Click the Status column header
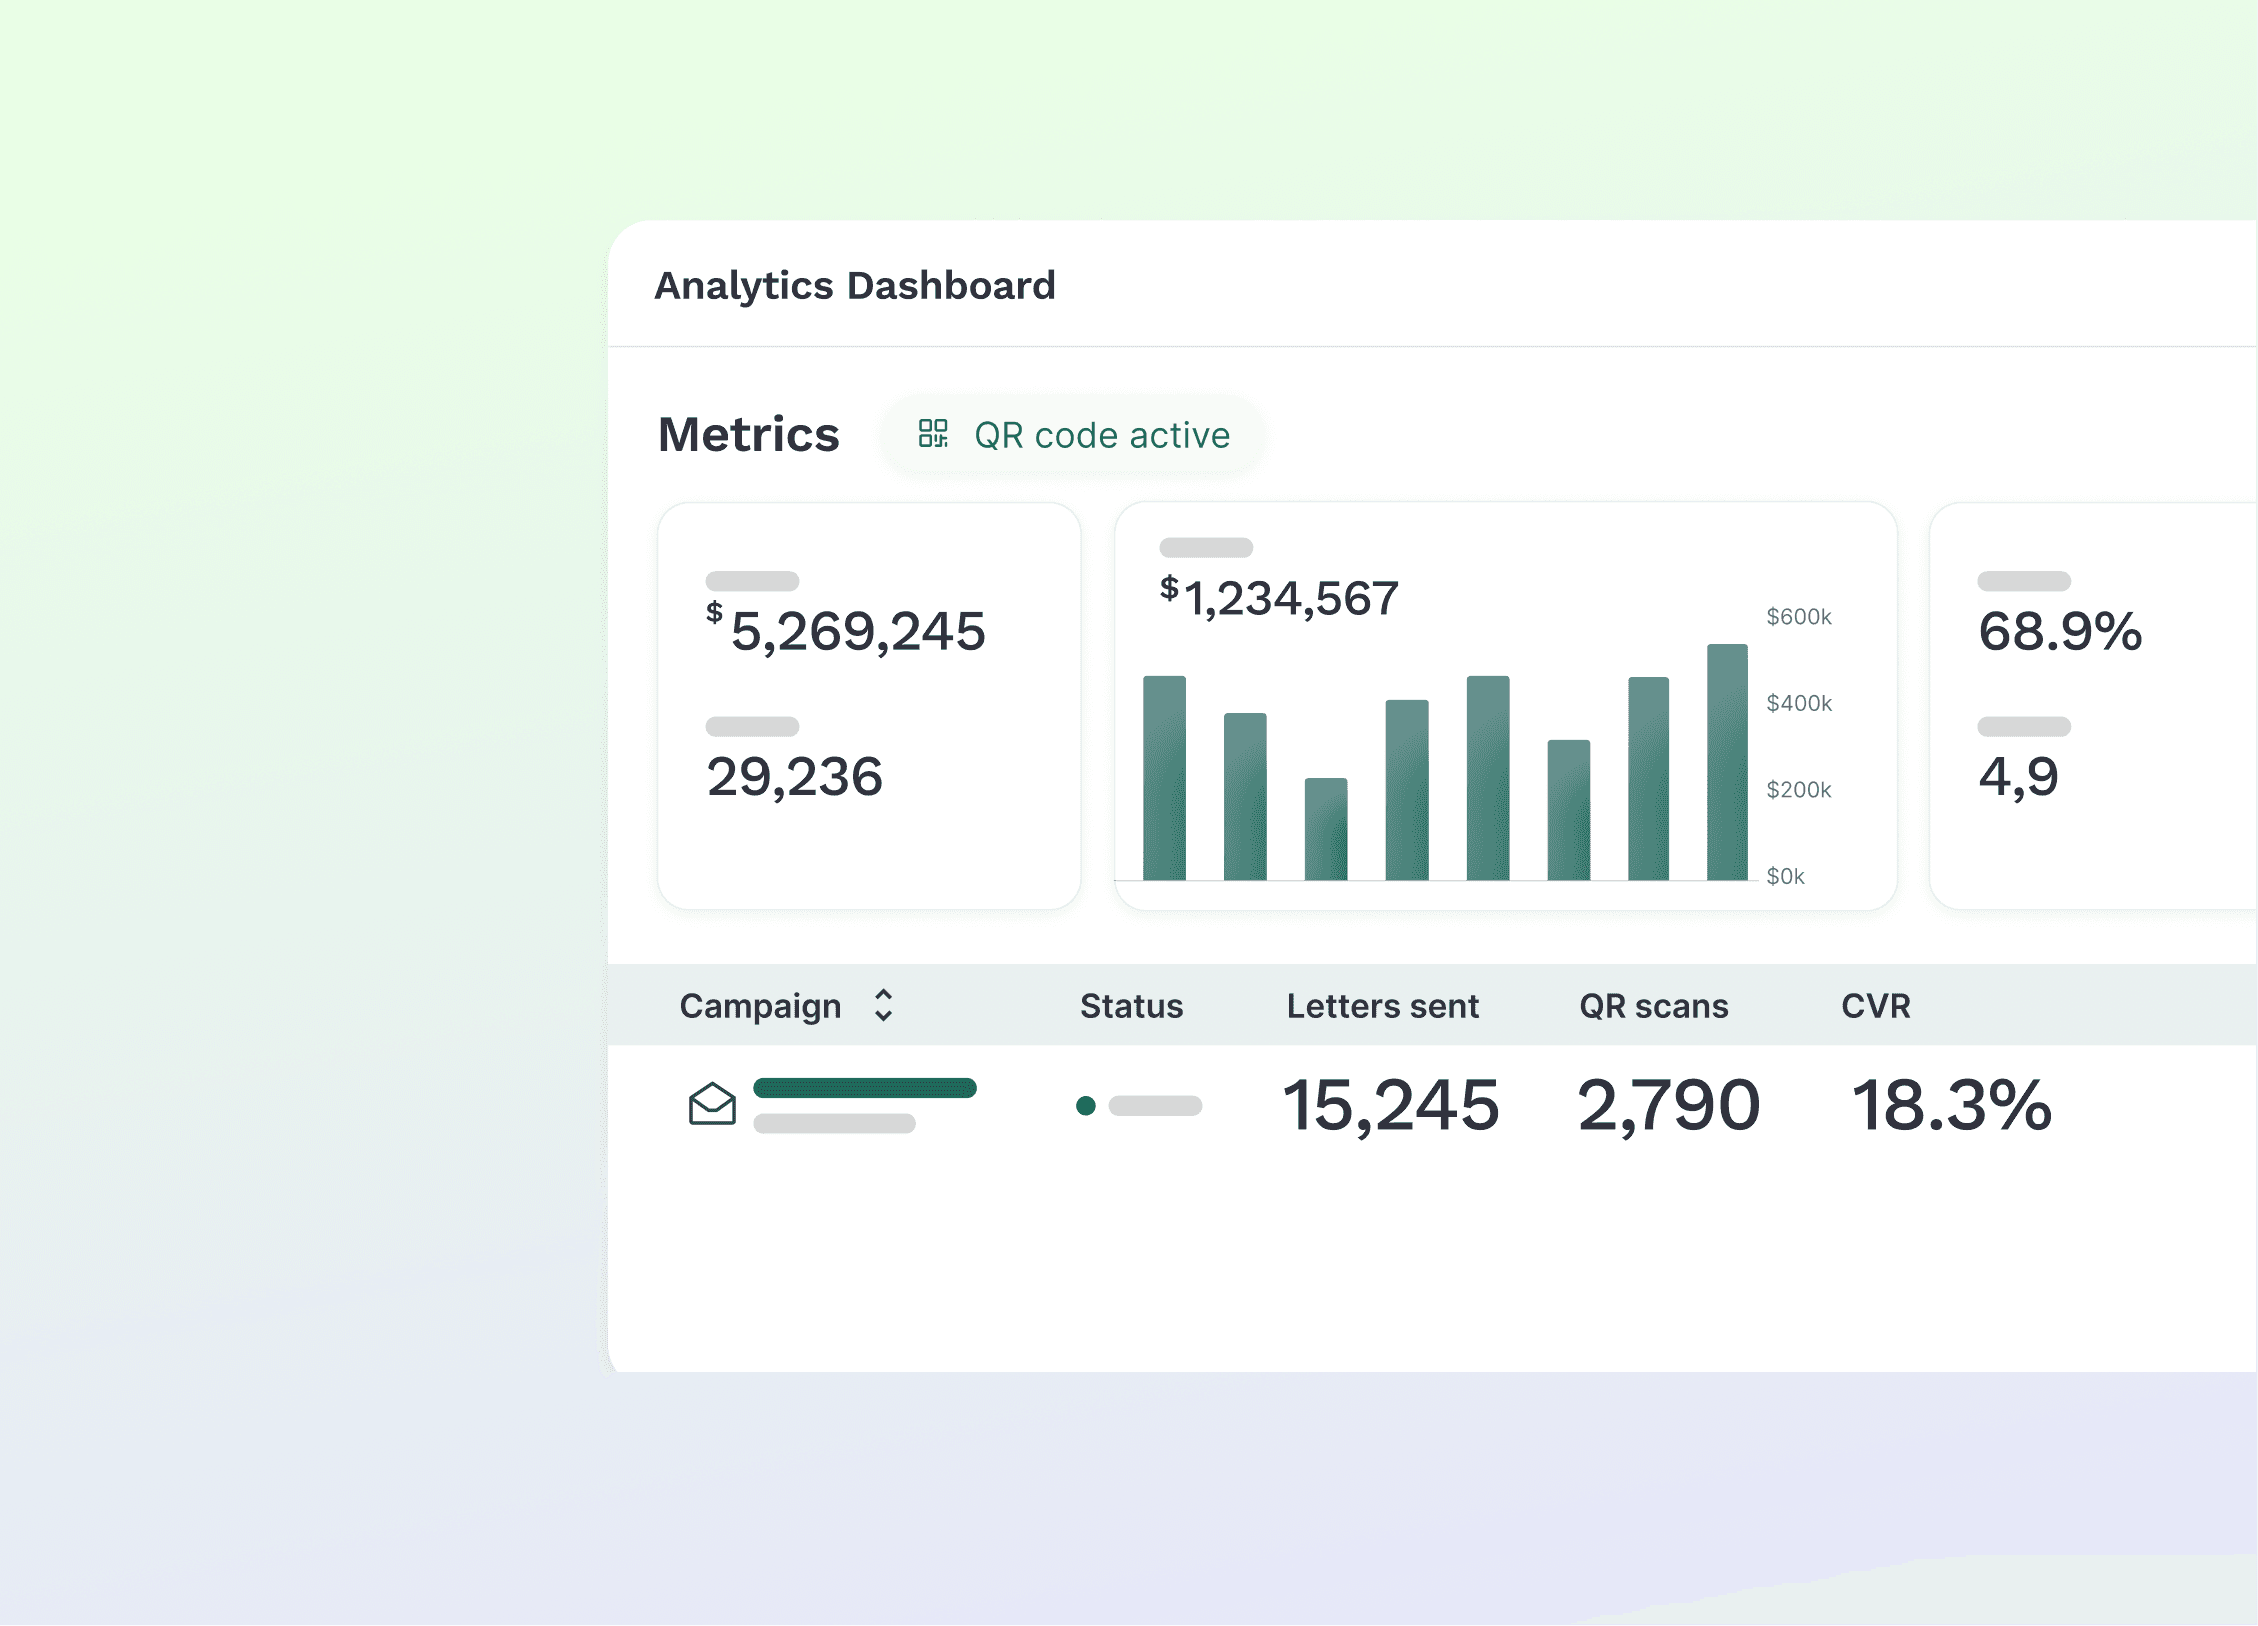 click(x=1131, y=1006)
